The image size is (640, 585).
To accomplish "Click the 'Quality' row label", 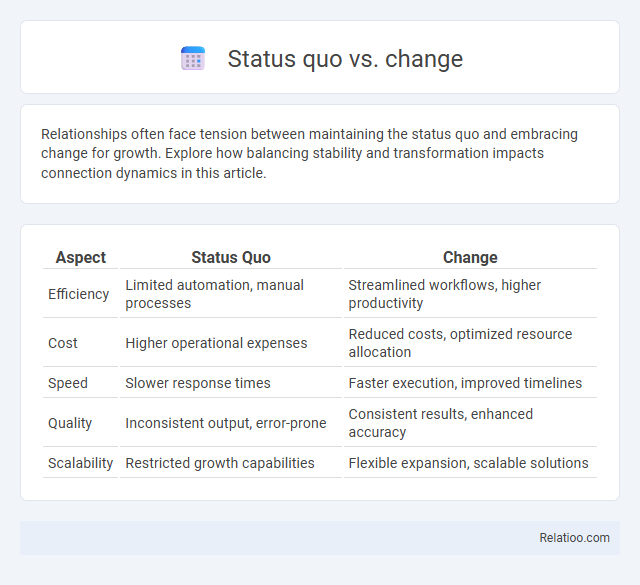I will [70, 423].
